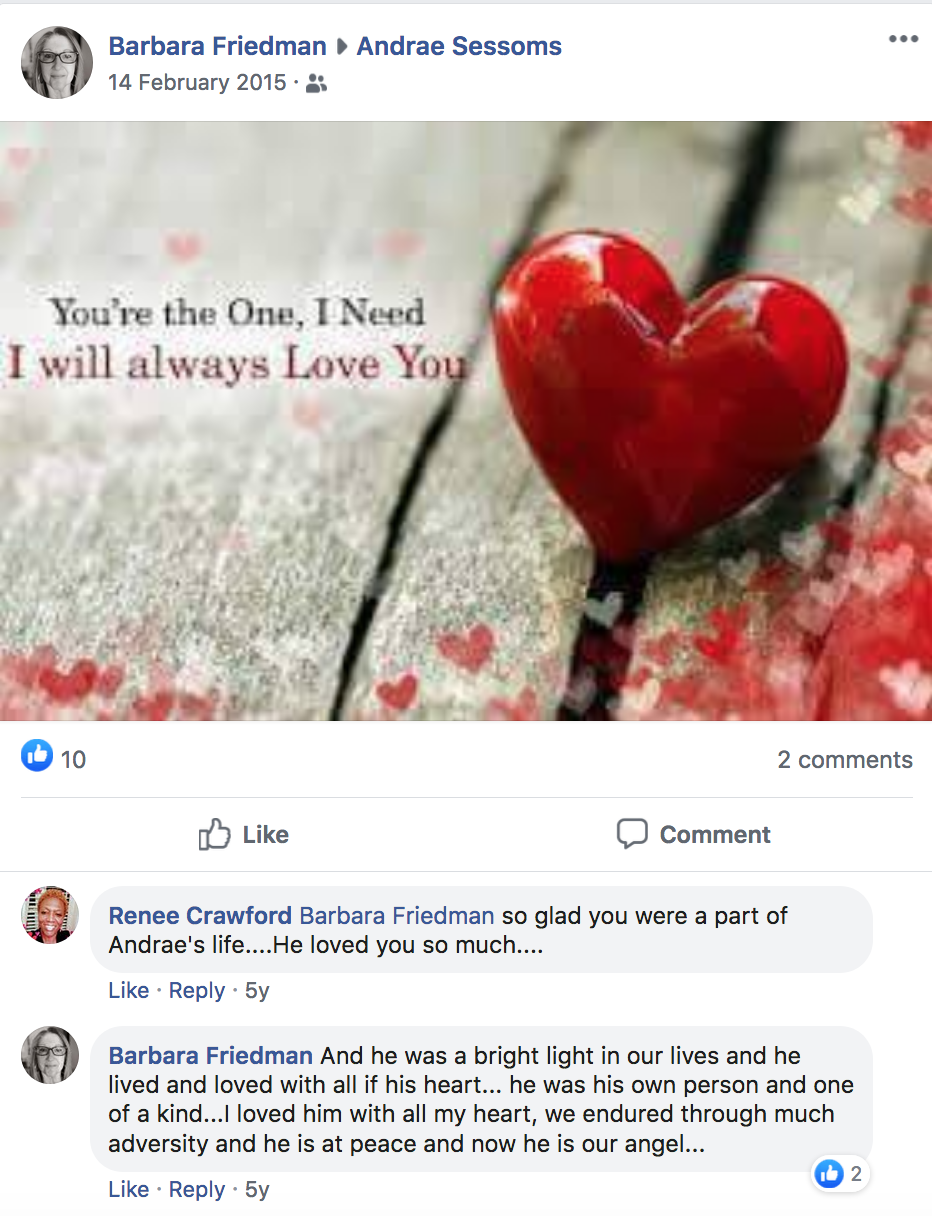
Task: Like Renee Crawford's comment
Action: [x=128, y=991]
